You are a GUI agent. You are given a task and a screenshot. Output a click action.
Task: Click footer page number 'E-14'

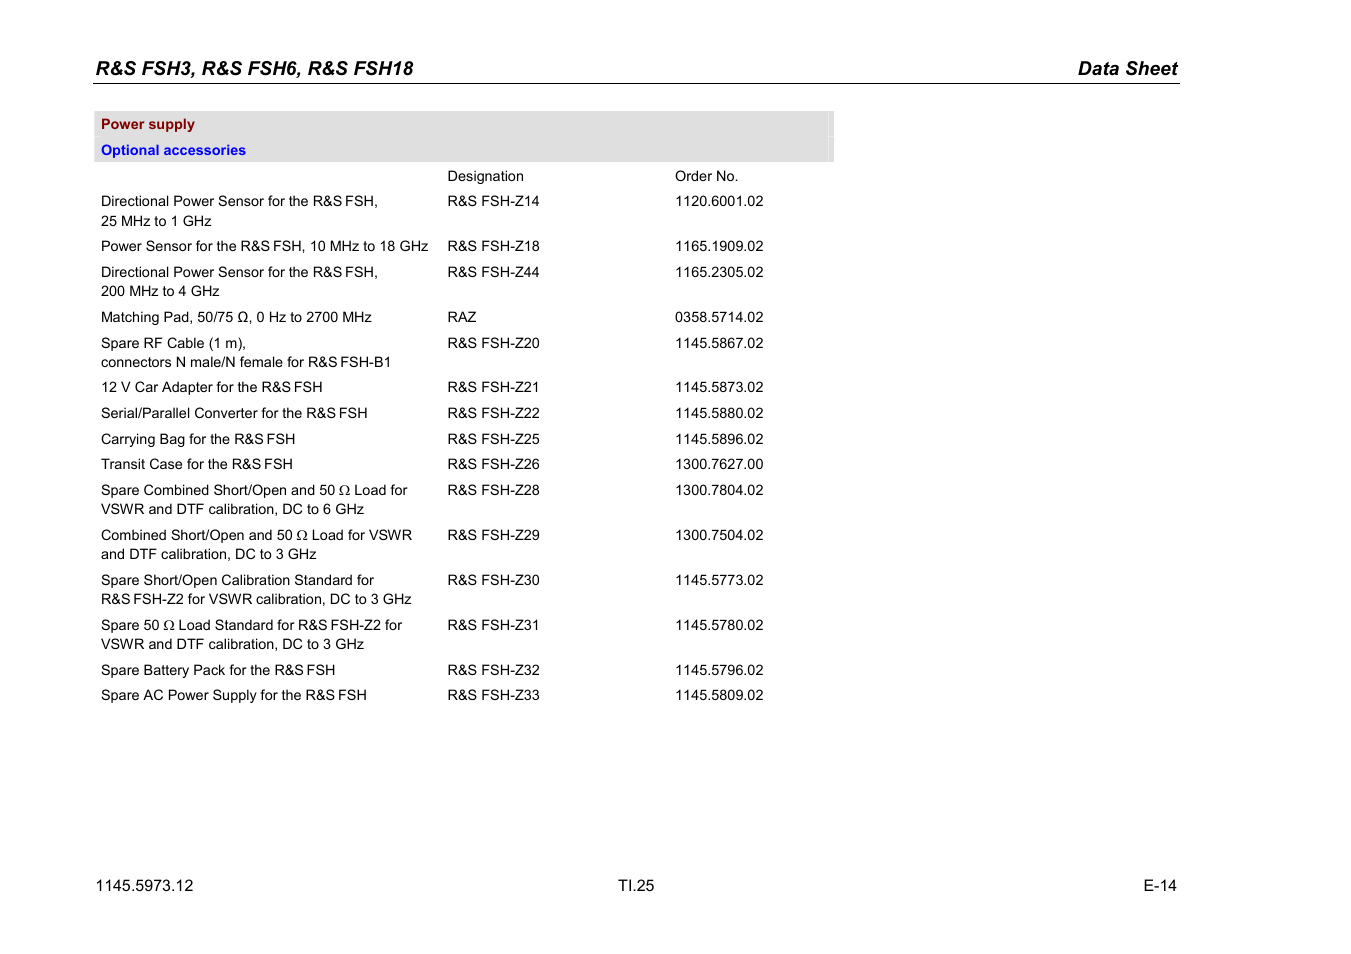point(1160,886)
